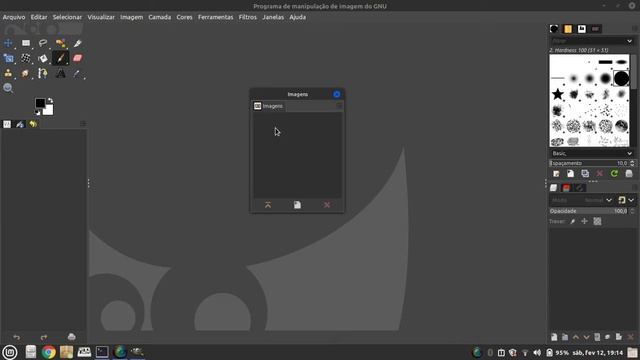Select the Zoom magnifier tool

point(8,88)
